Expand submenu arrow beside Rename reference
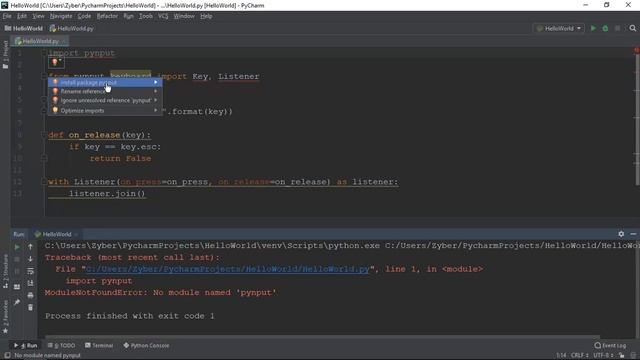Image resolution: width=640 pixels, height=360 pixels. click(x=156, y=91)
